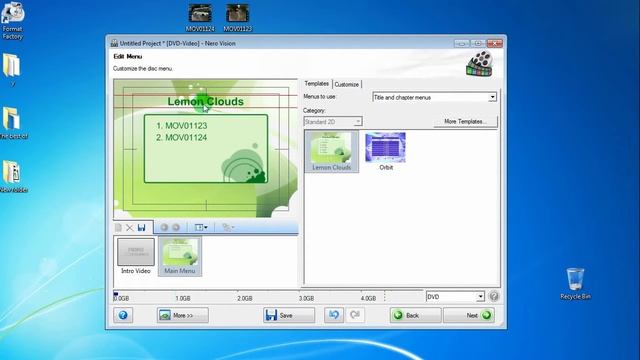The width and height of the screenshot is (640, 360).
Task: Select menu entry 1. MOV01123 in preview
Action: click(182, 126)
